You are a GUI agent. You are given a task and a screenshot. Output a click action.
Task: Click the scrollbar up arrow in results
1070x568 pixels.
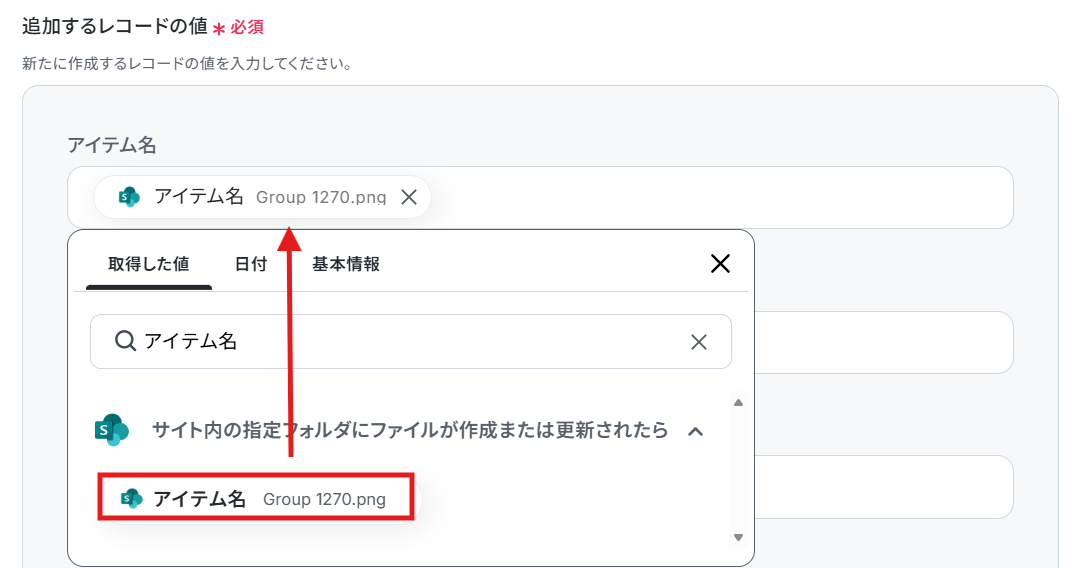click(738, 403)
